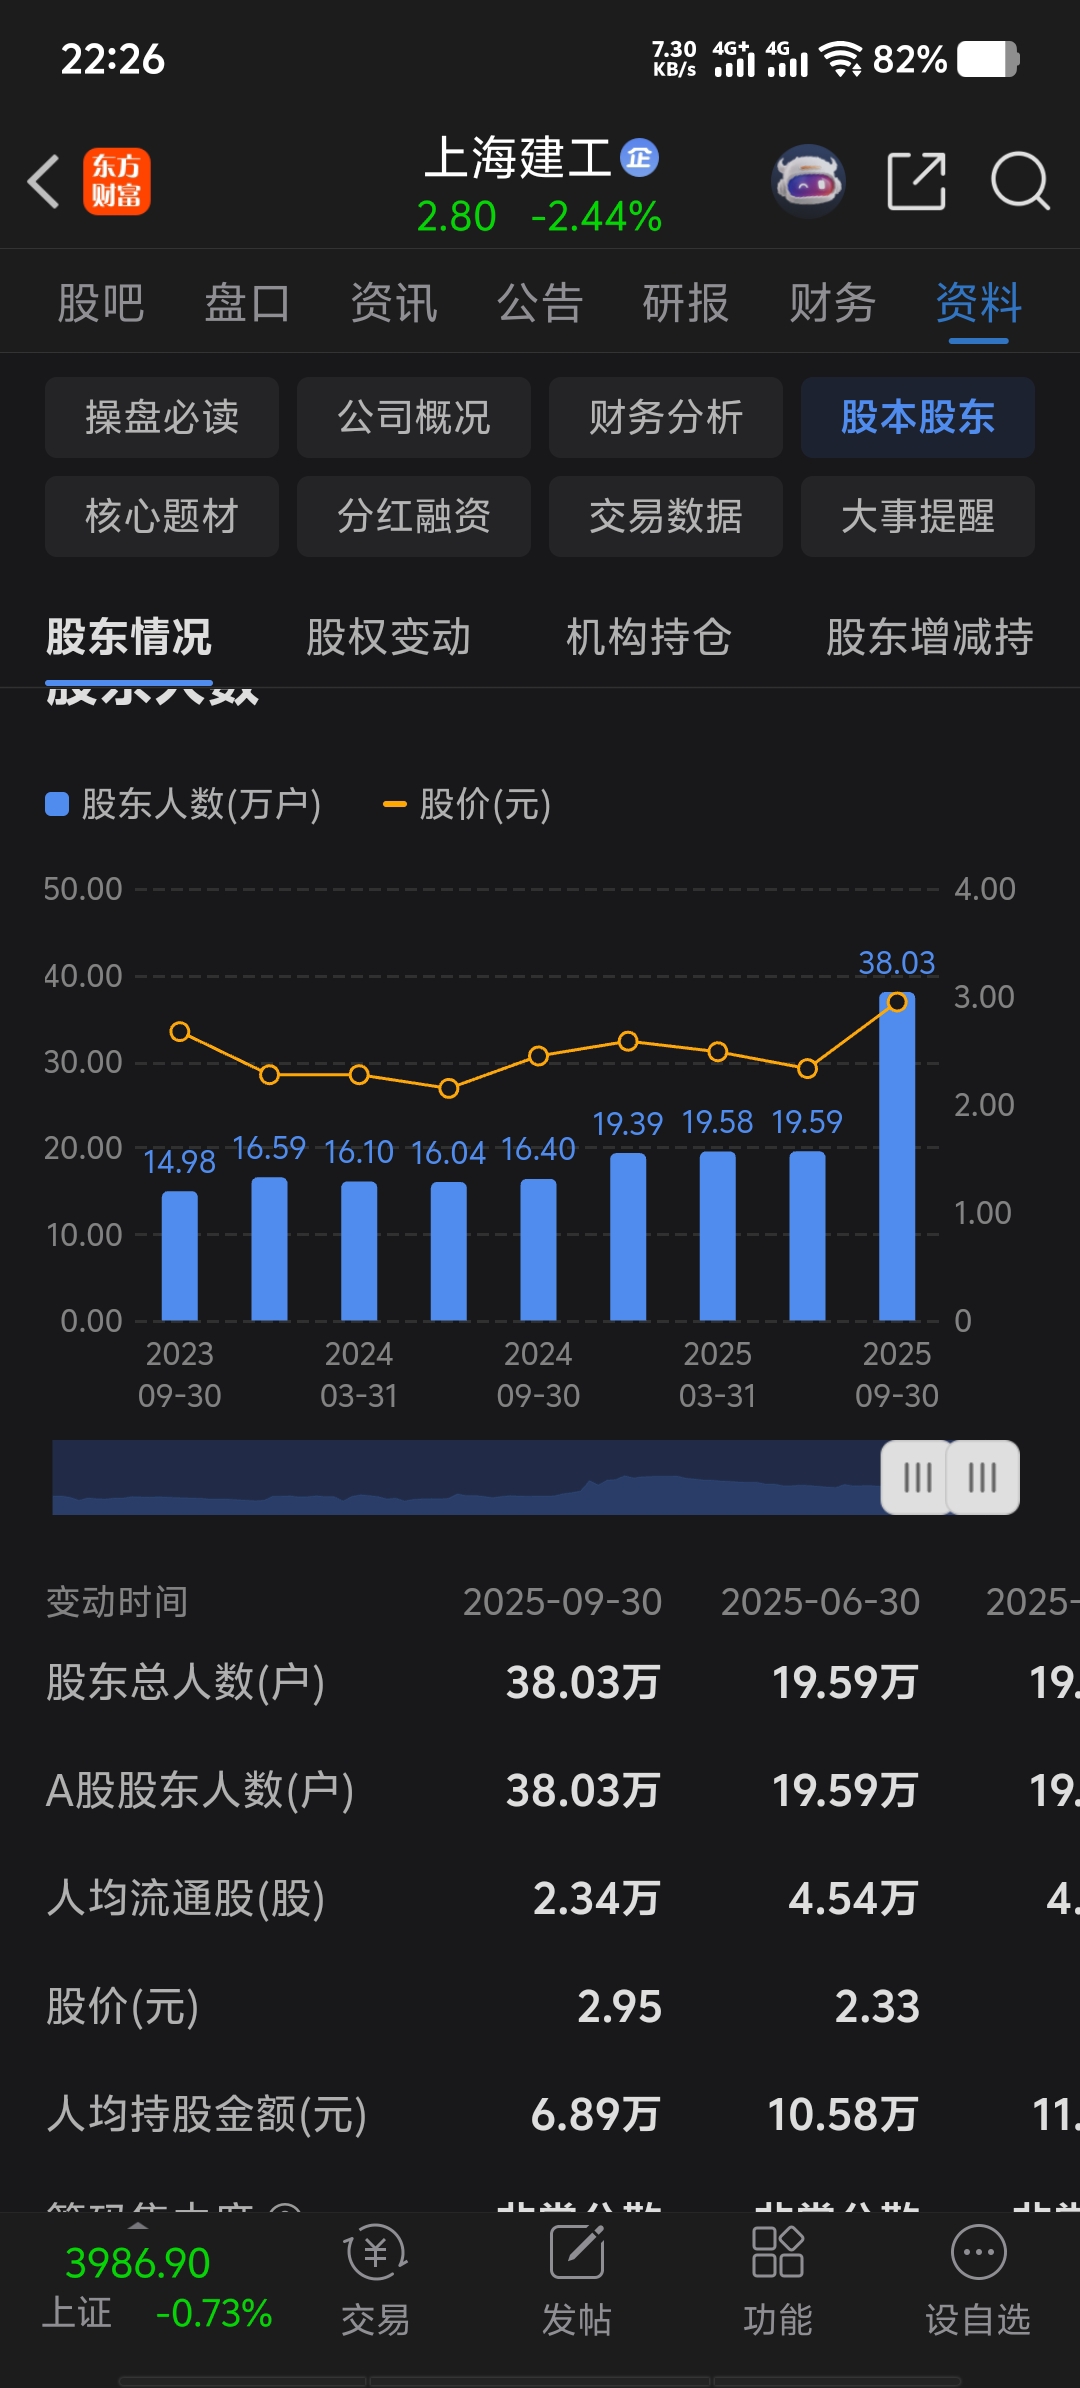
Task: Switch to 股权变动 sub-tab
Action: click(389, 637)
